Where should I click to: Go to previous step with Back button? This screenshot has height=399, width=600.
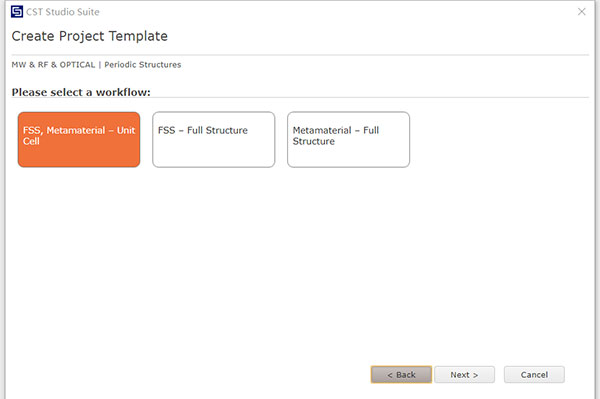[401, 375]
